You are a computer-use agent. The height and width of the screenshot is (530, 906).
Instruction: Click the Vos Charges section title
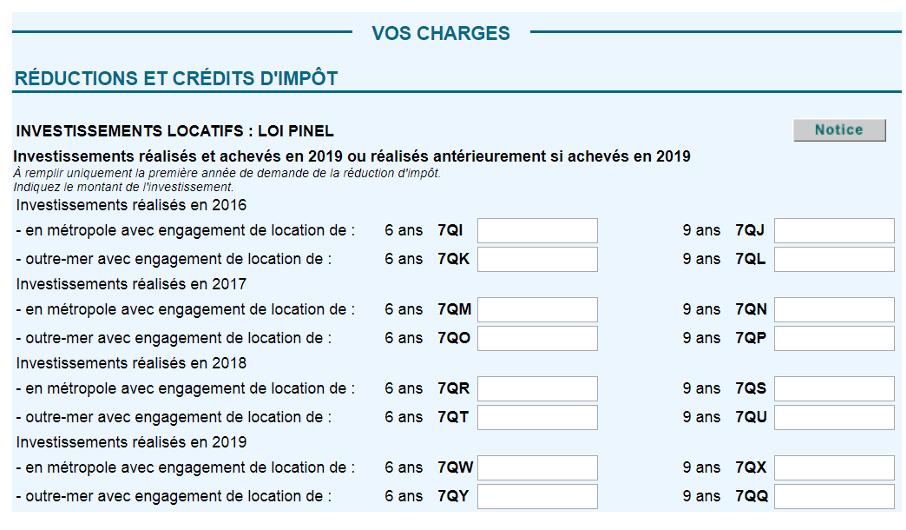click(x=441, y=33)
